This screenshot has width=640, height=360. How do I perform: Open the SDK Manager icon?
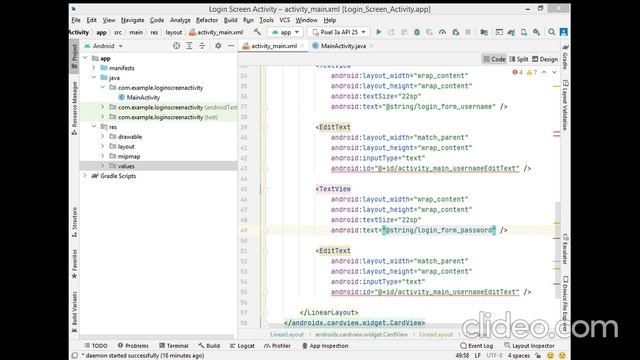coord(536,32)
